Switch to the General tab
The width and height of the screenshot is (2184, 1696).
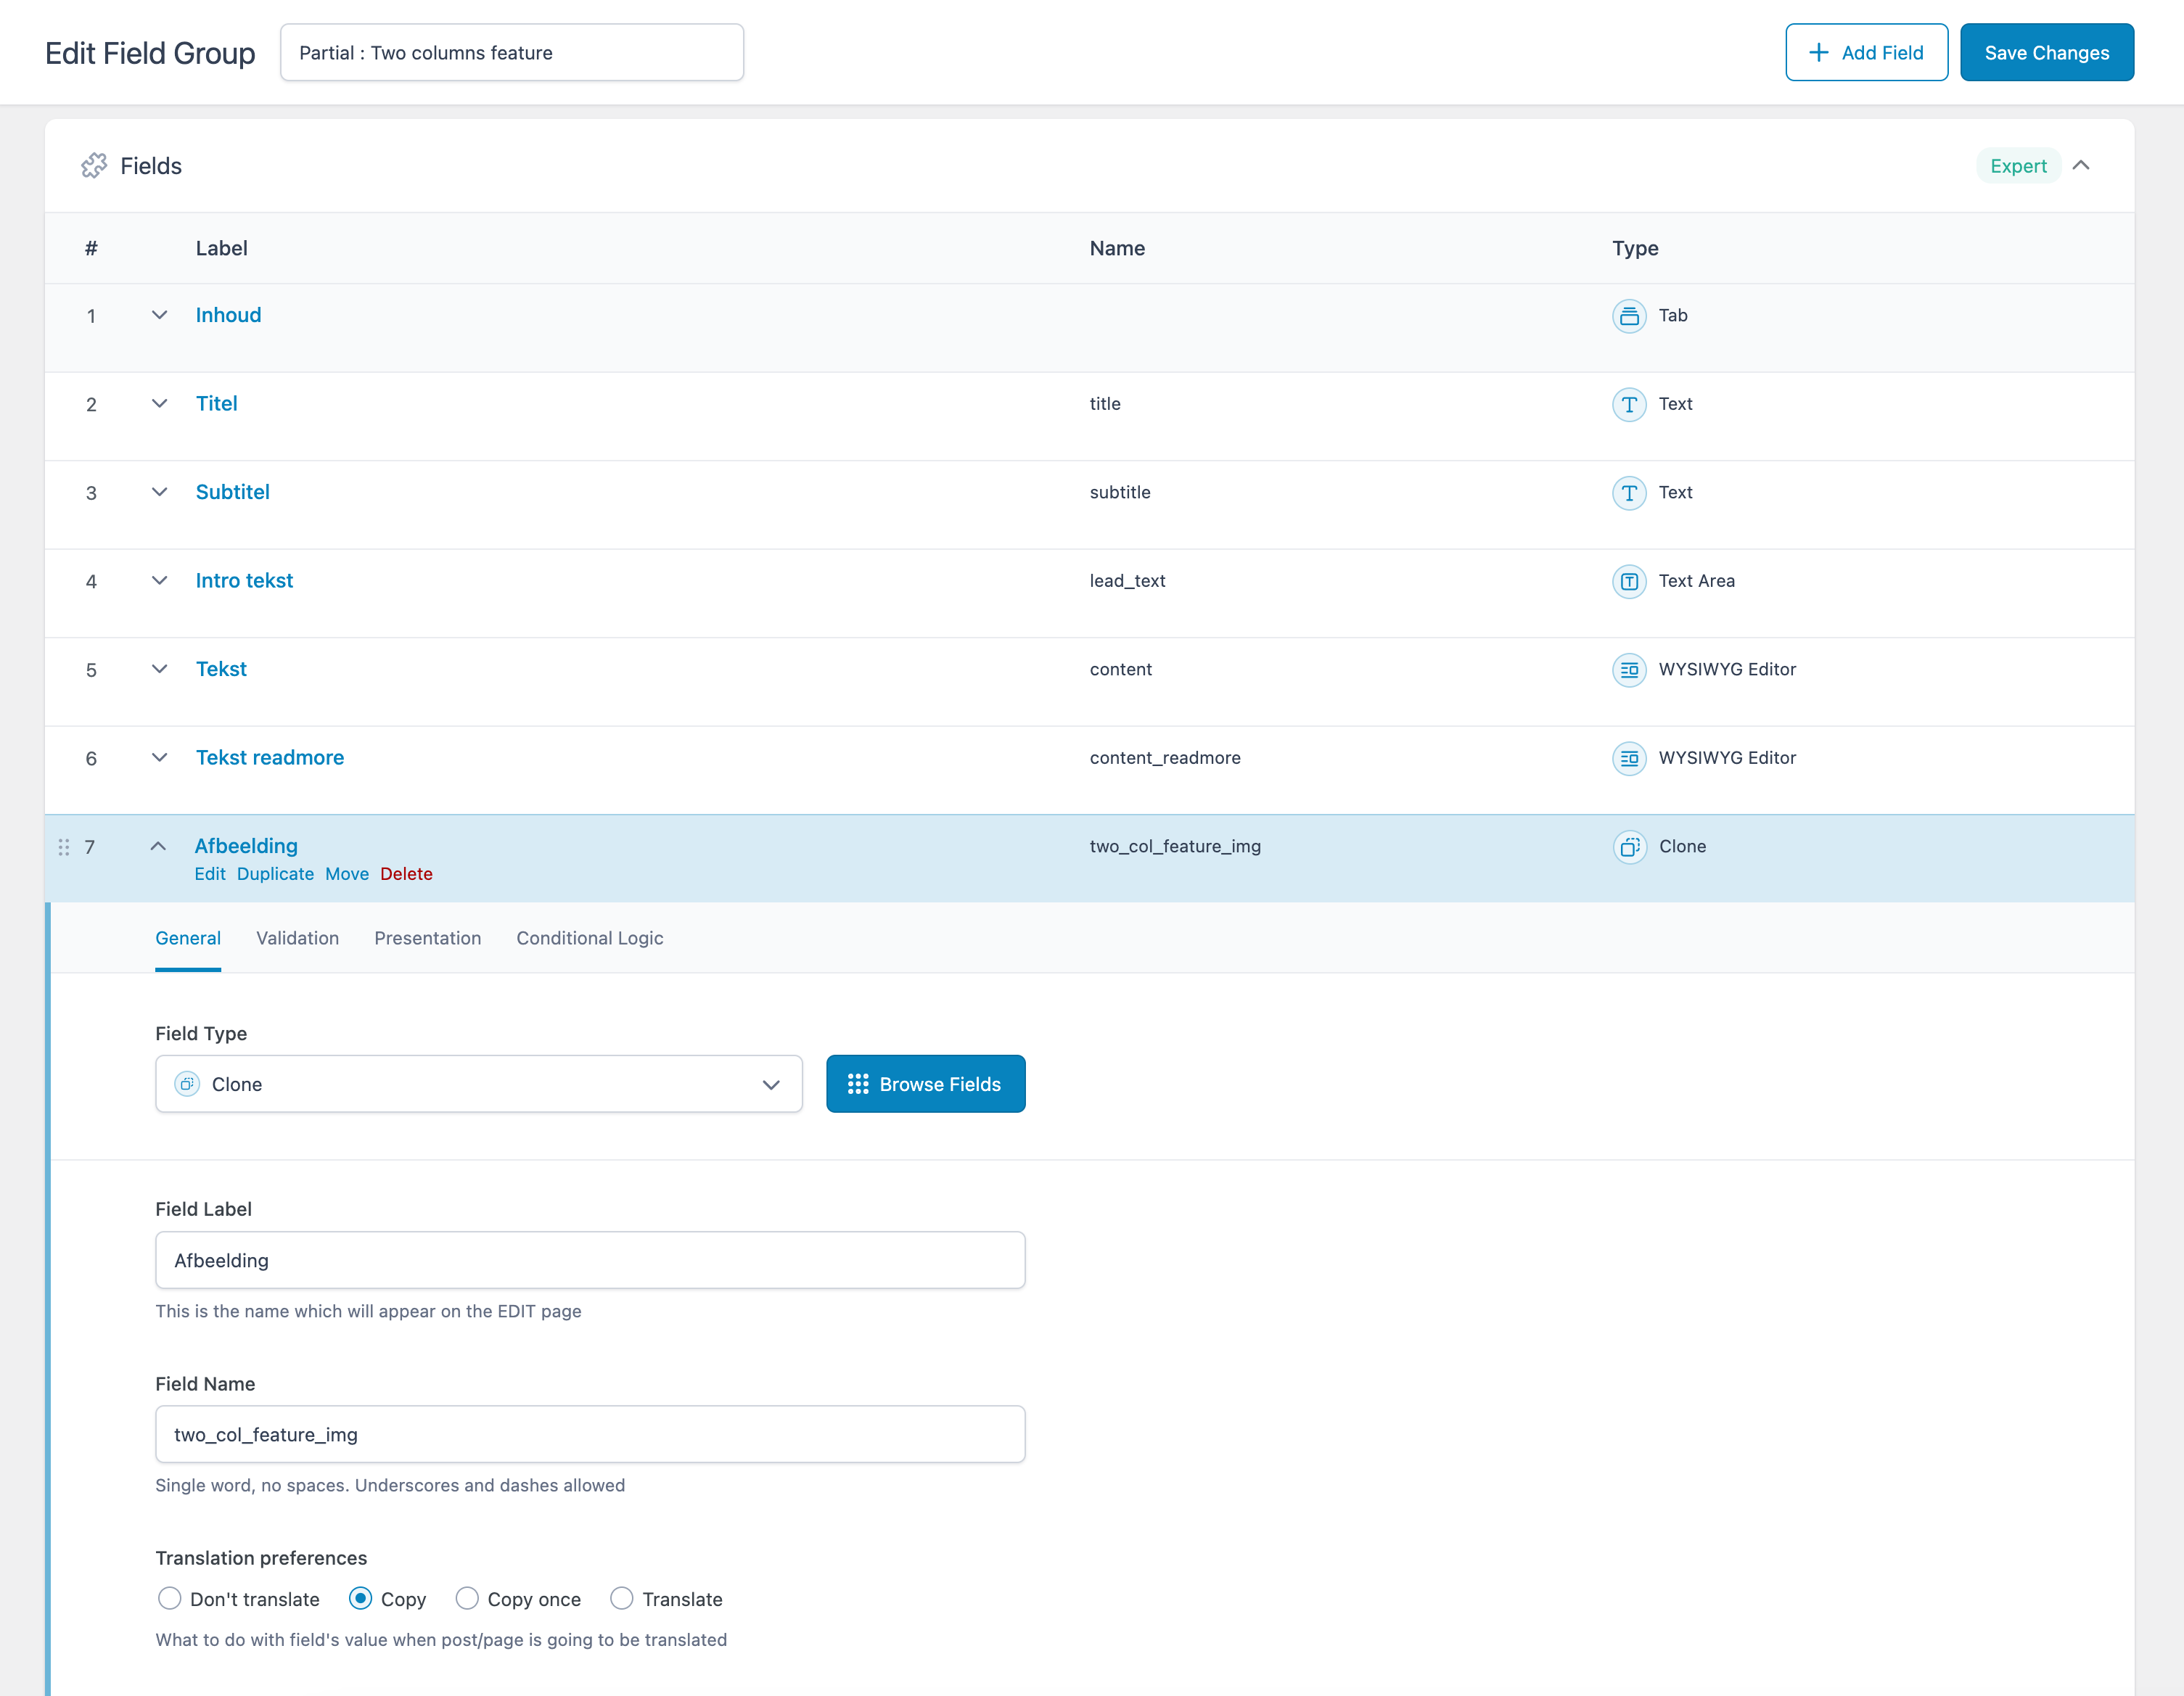point(188,938)
